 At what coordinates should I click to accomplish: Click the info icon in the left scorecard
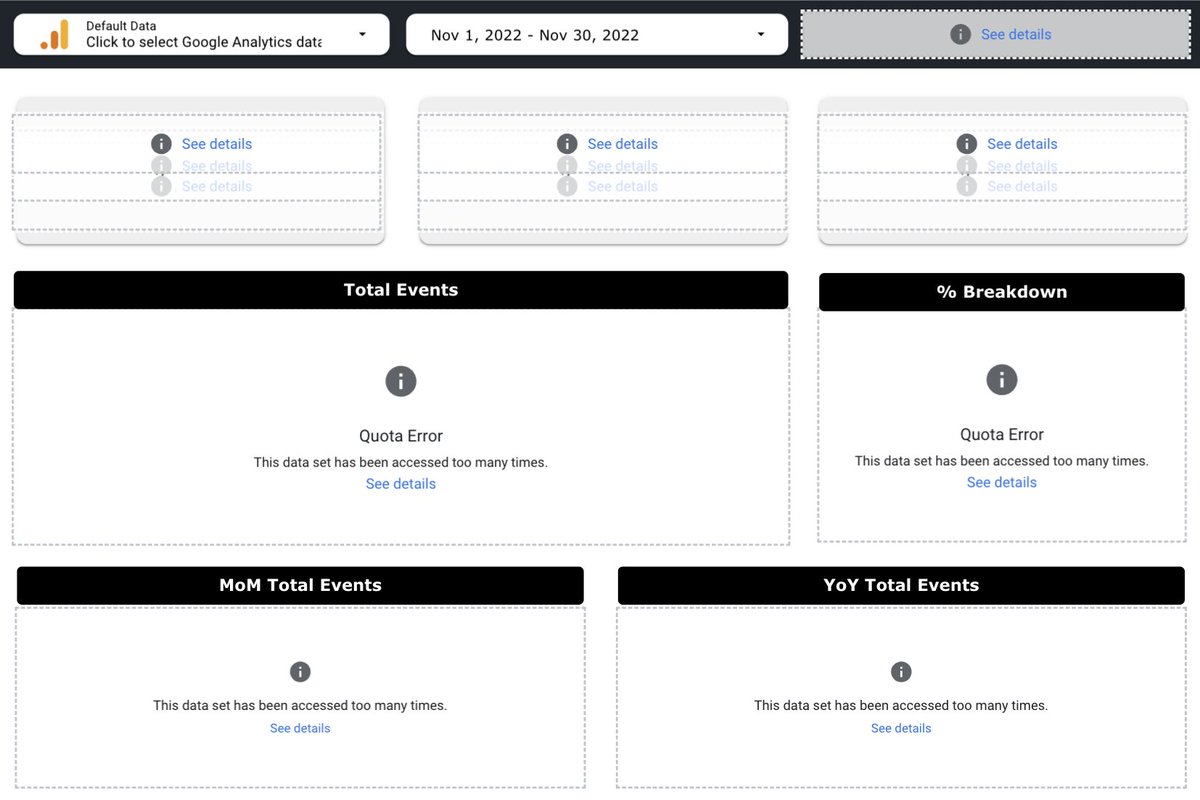click(161, 144)
